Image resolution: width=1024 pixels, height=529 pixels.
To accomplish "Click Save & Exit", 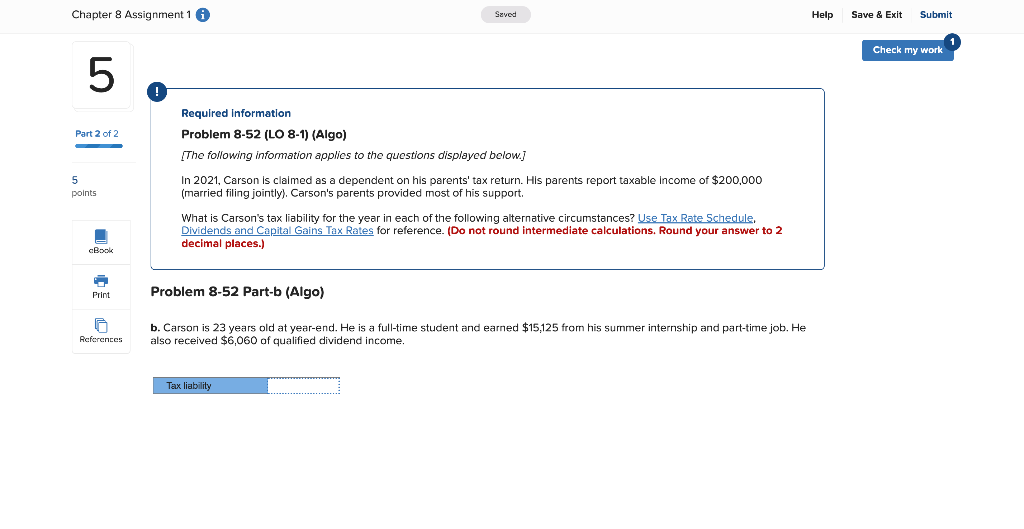I will [876, 15].
